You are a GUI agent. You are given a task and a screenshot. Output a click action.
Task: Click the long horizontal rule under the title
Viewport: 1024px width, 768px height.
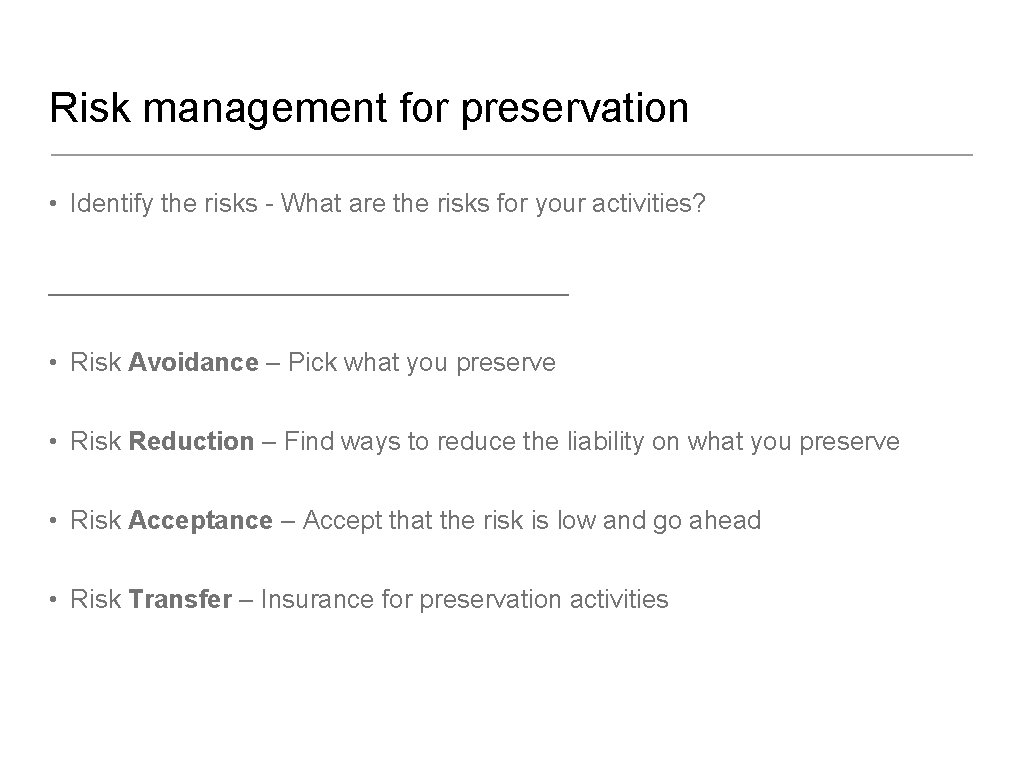(511, 155)
